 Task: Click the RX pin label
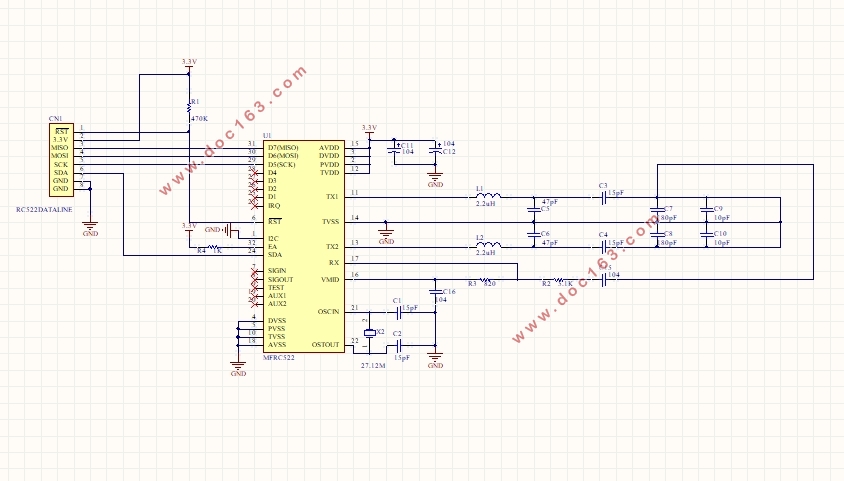click(334, 263)
